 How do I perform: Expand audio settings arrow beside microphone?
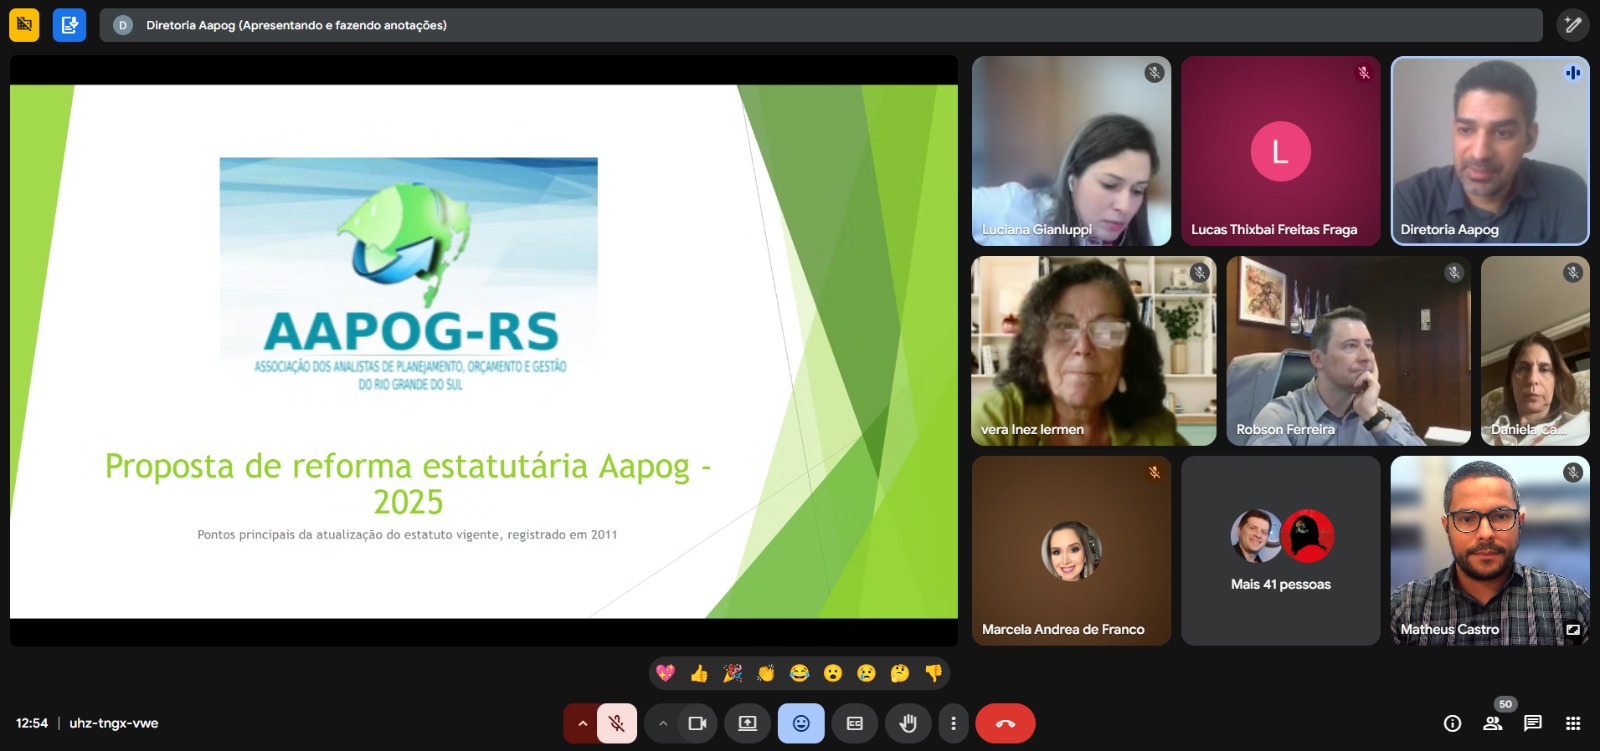pos(582,723)
